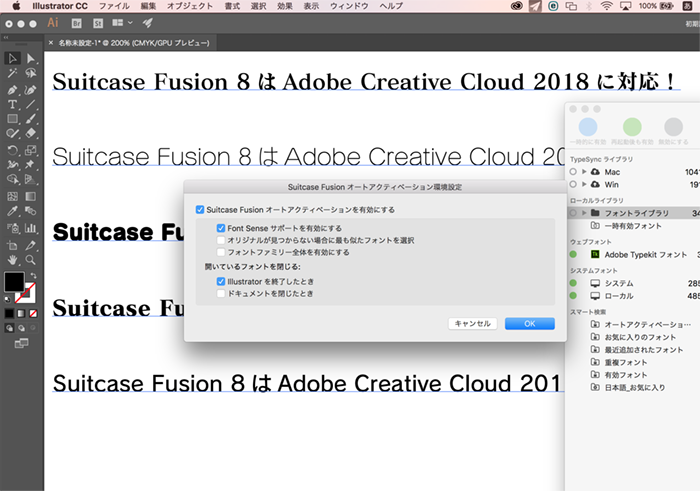
Task: Open Creative Cloud menu bar icon
Action: [x=517, y=6]
